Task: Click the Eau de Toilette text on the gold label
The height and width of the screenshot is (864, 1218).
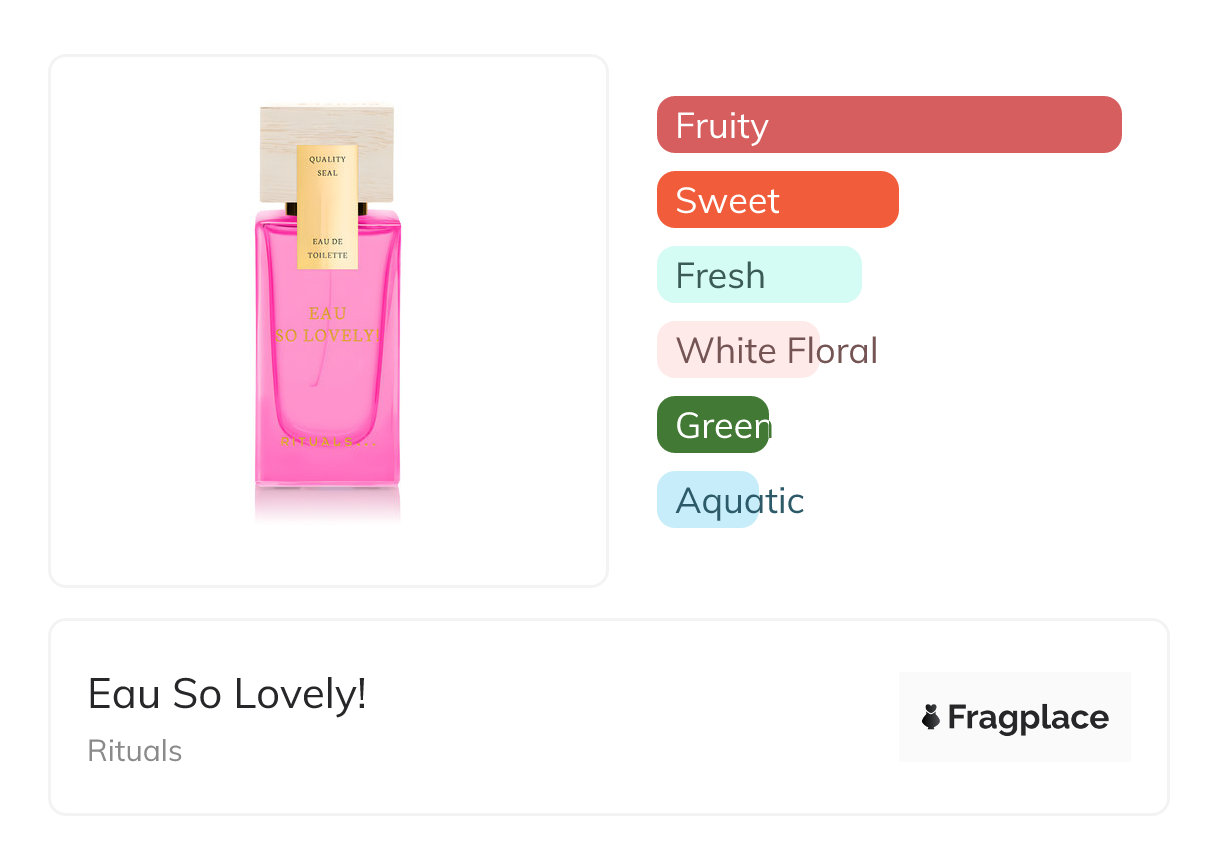Action: click(x=327, y=249)
